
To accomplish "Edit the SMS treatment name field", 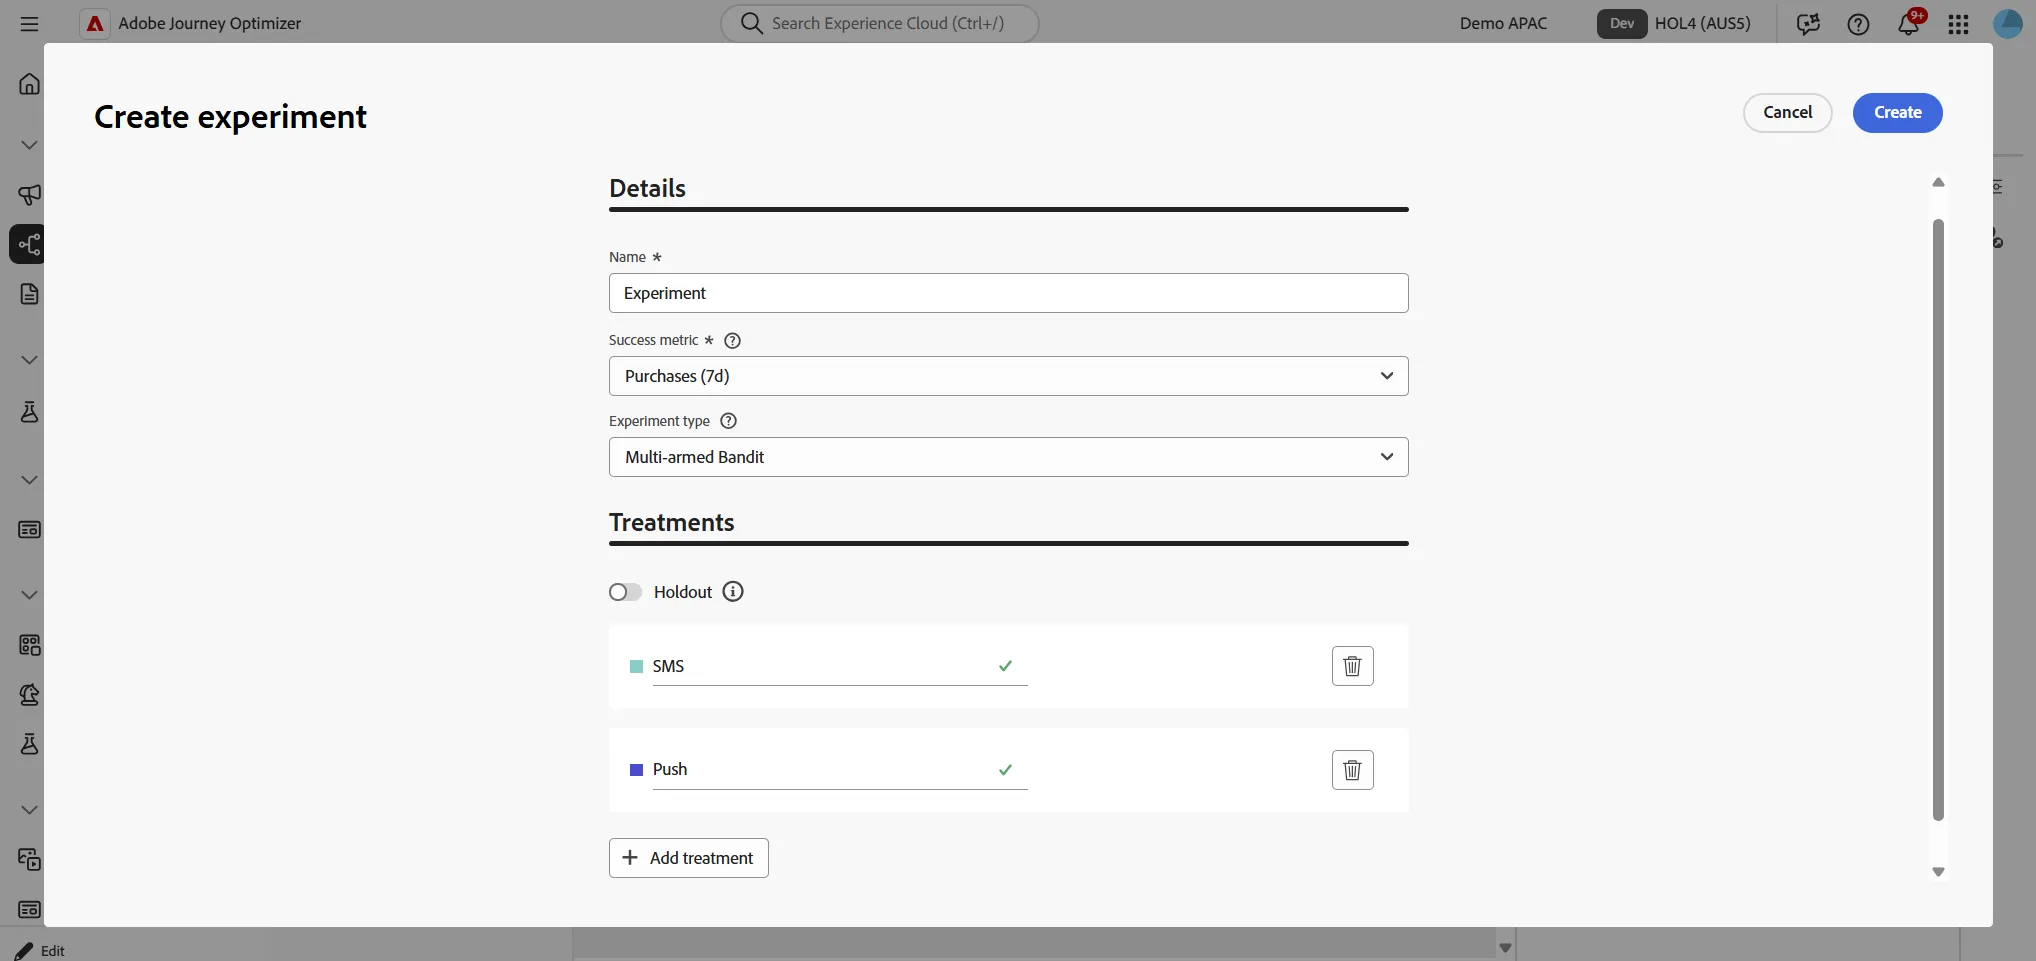I will pos(839,667).
